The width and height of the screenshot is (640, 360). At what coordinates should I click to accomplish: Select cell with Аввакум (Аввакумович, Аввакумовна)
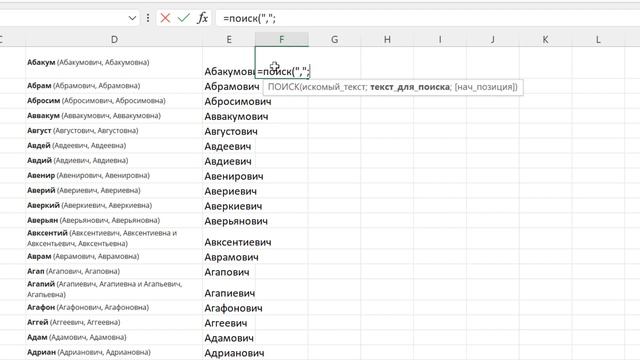coord(114,116)
